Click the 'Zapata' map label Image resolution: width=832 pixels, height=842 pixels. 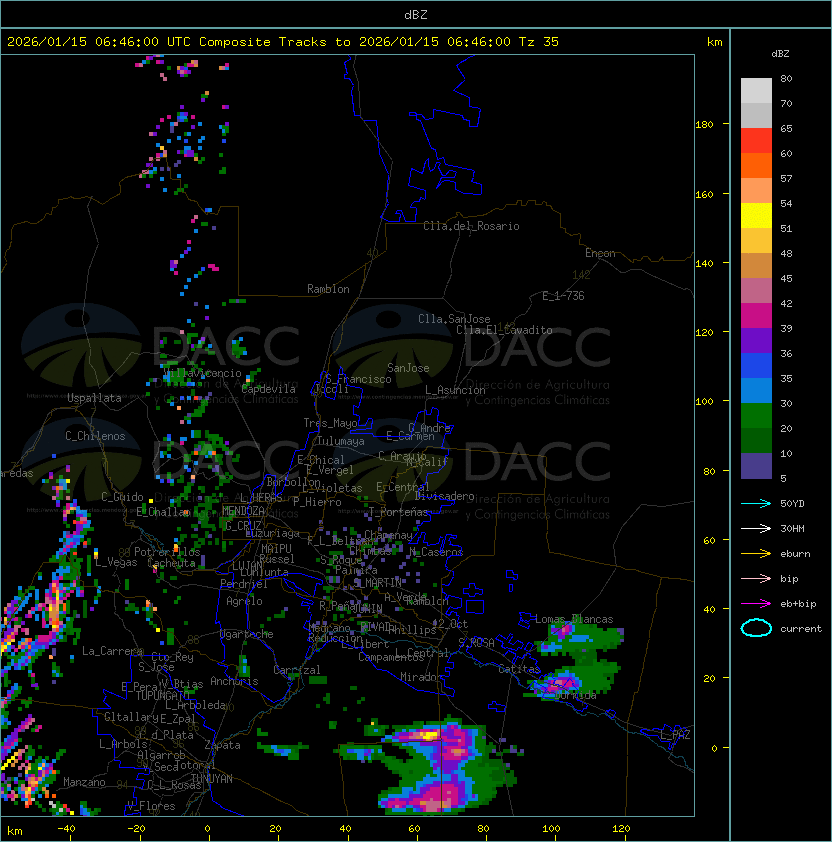(x=222, y=745)
